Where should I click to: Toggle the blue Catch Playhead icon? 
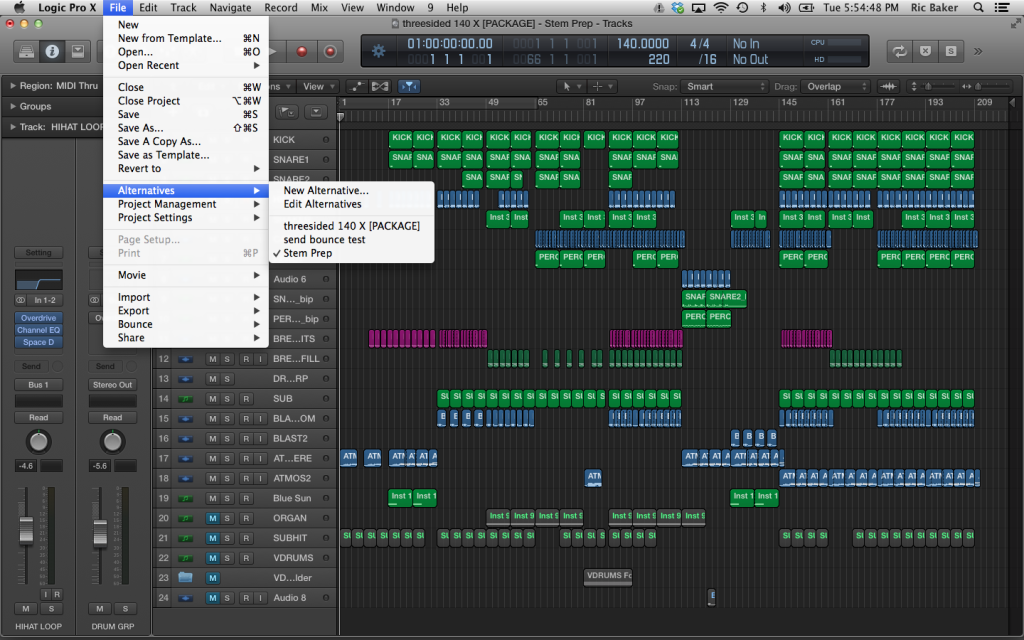tap(409, 86)
